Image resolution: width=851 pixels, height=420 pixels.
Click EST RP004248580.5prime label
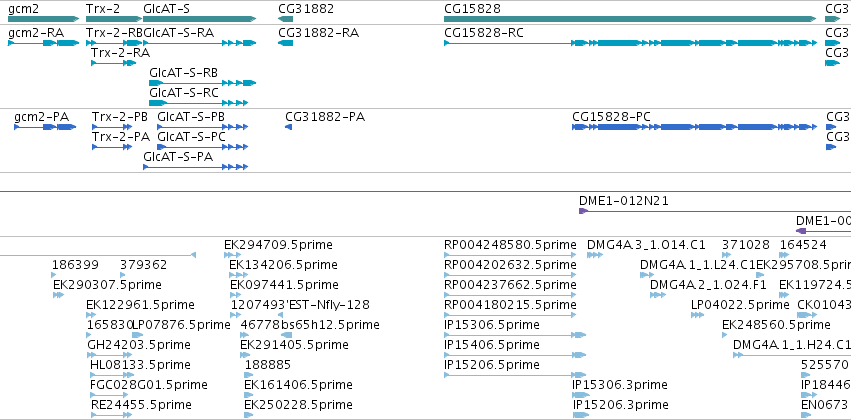(510, 245)
